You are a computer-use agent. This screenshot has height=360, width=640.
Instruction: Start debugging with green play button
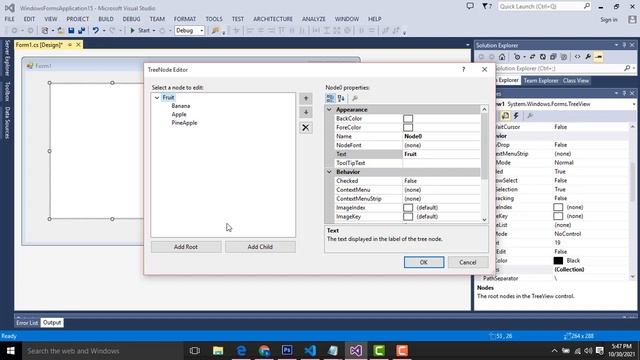click(x=132, y=31)
